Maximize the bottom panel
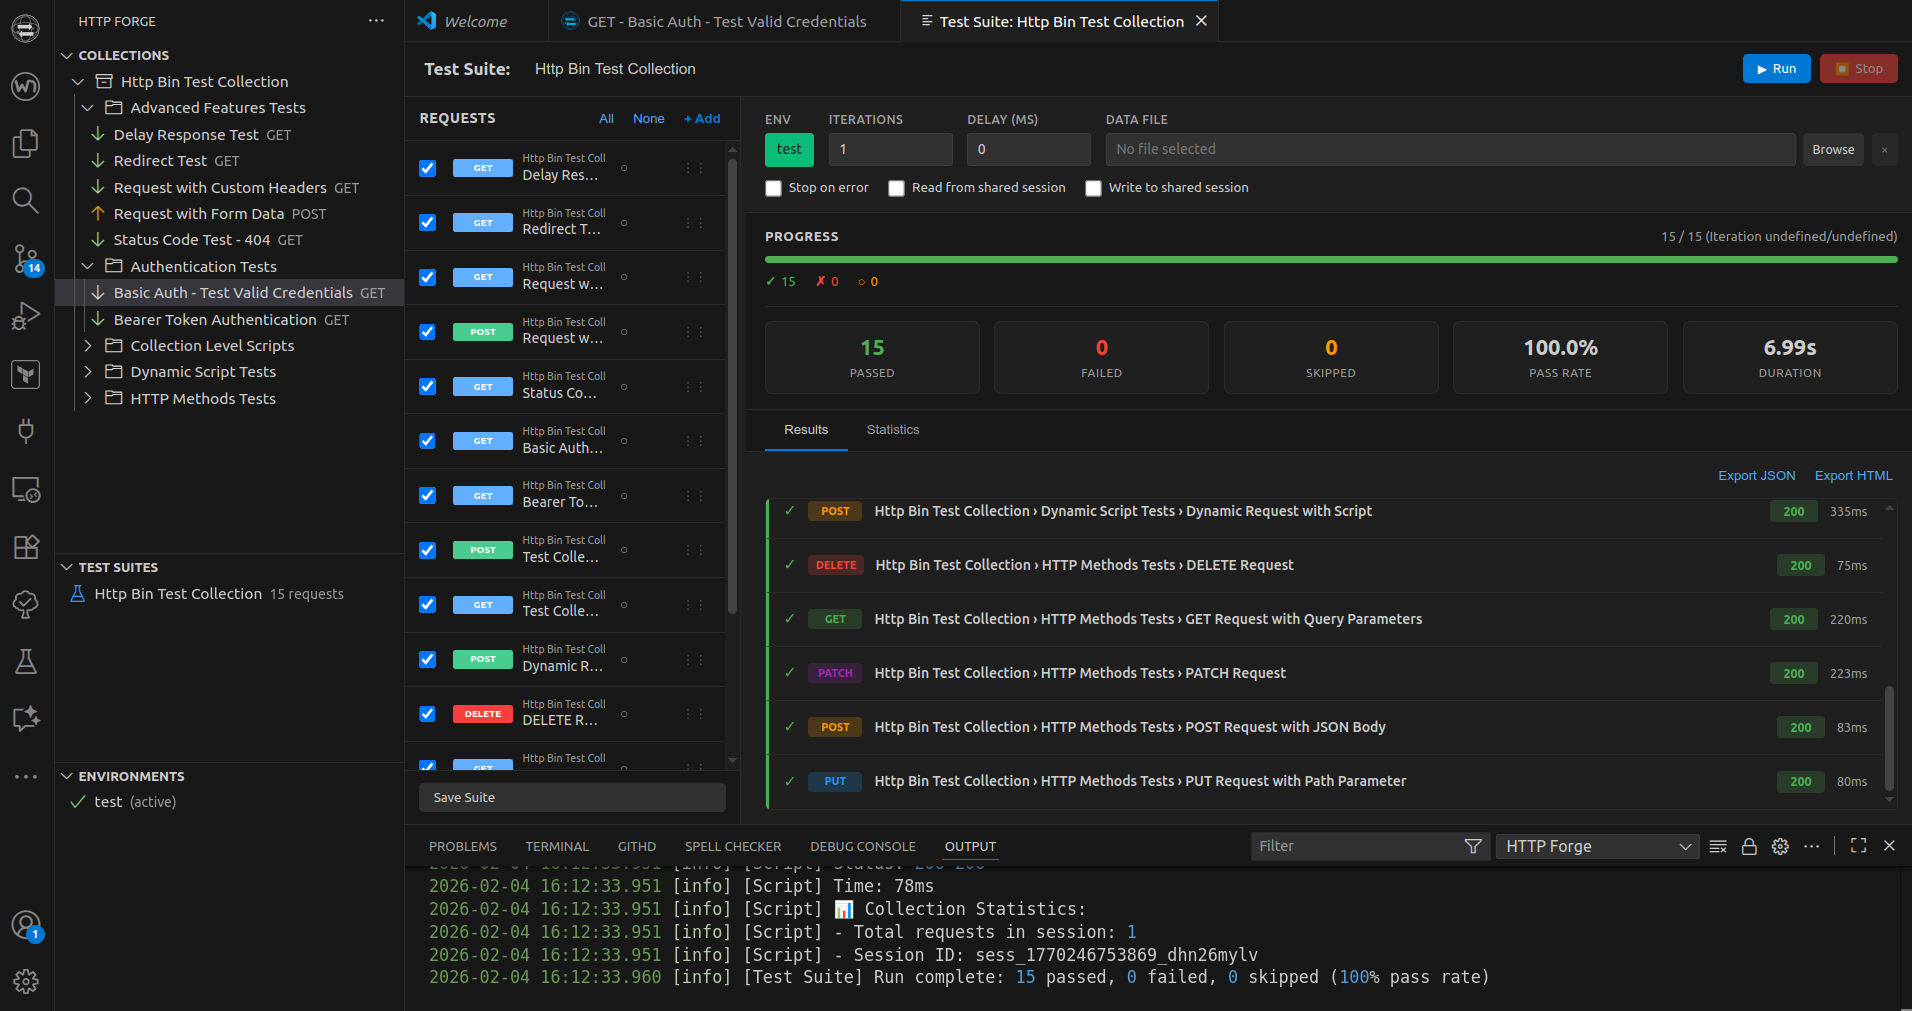The width and height of the screenshot is (1912, 1011). coord(1859,846)
